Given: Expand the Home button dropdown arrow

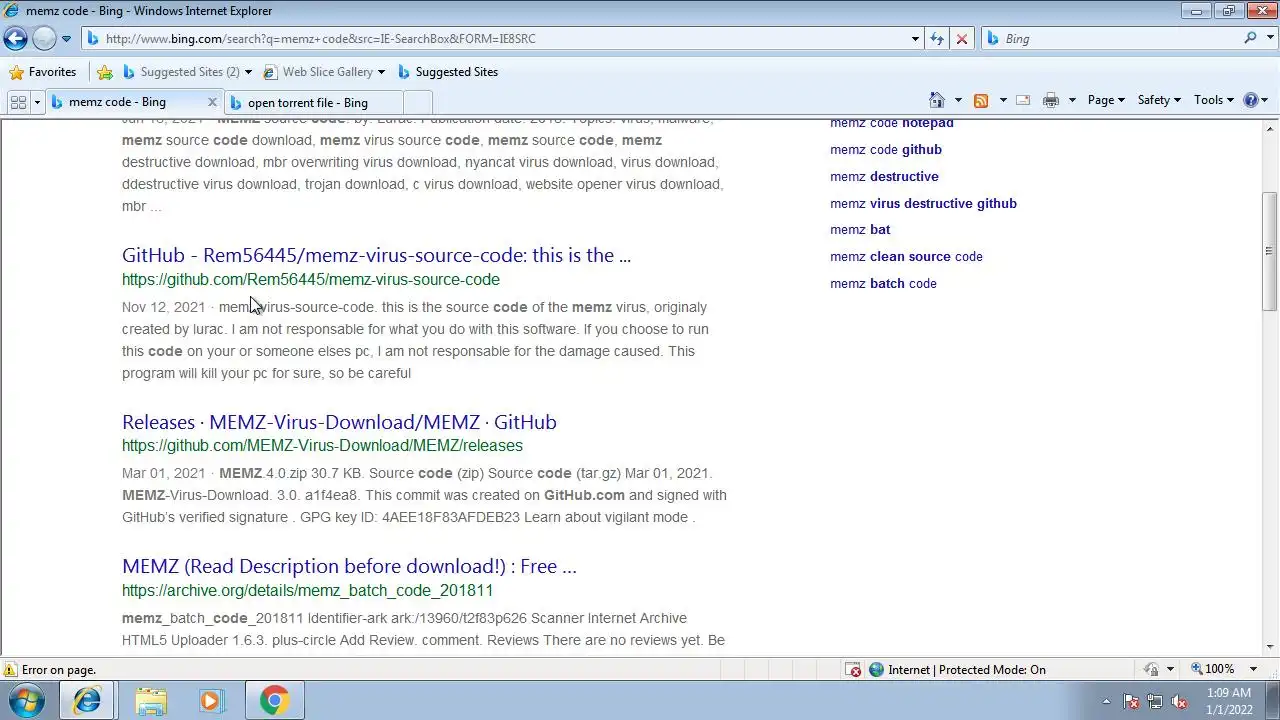Looking at the screenshot, I should coord(958,100).
